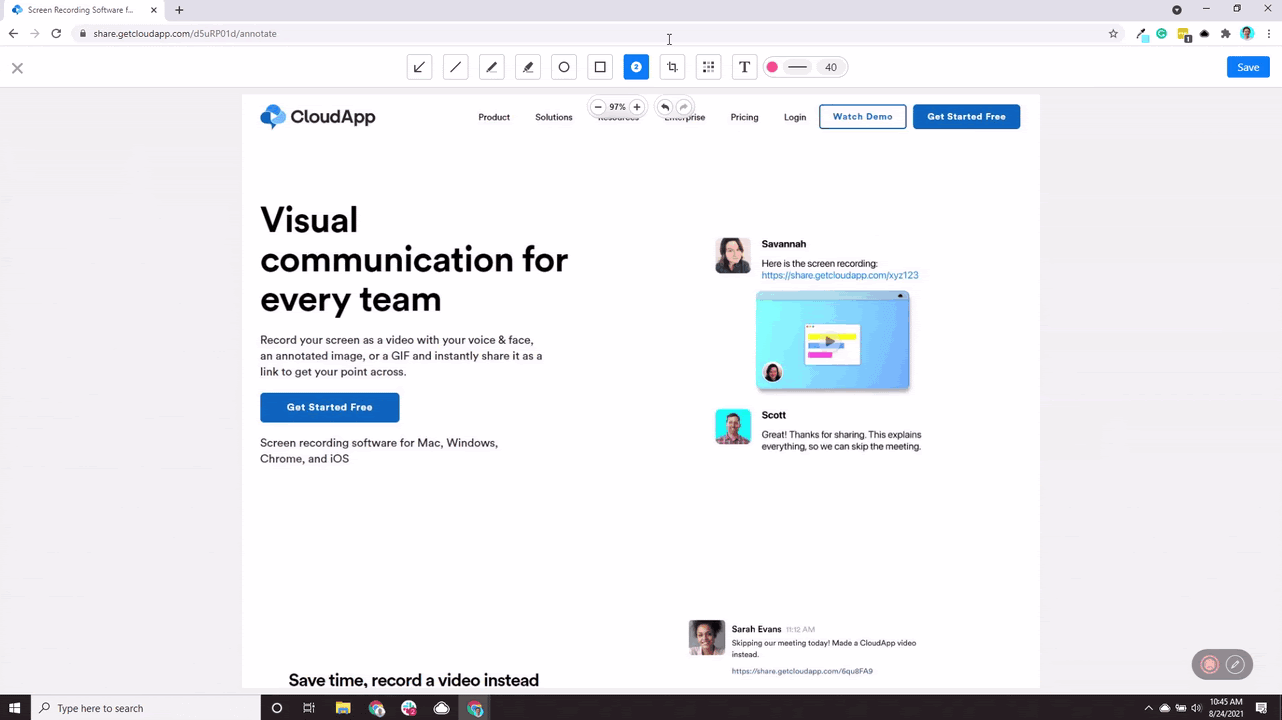This screenshot has height=720, width=1282.
Task: Click the floating pencil annotate button
Action: pos(1235,664)
